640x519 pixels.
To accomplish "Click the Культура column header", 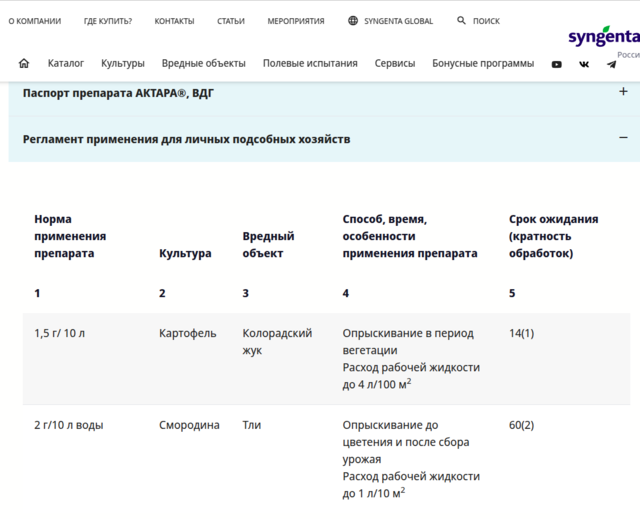I will 185,253.
